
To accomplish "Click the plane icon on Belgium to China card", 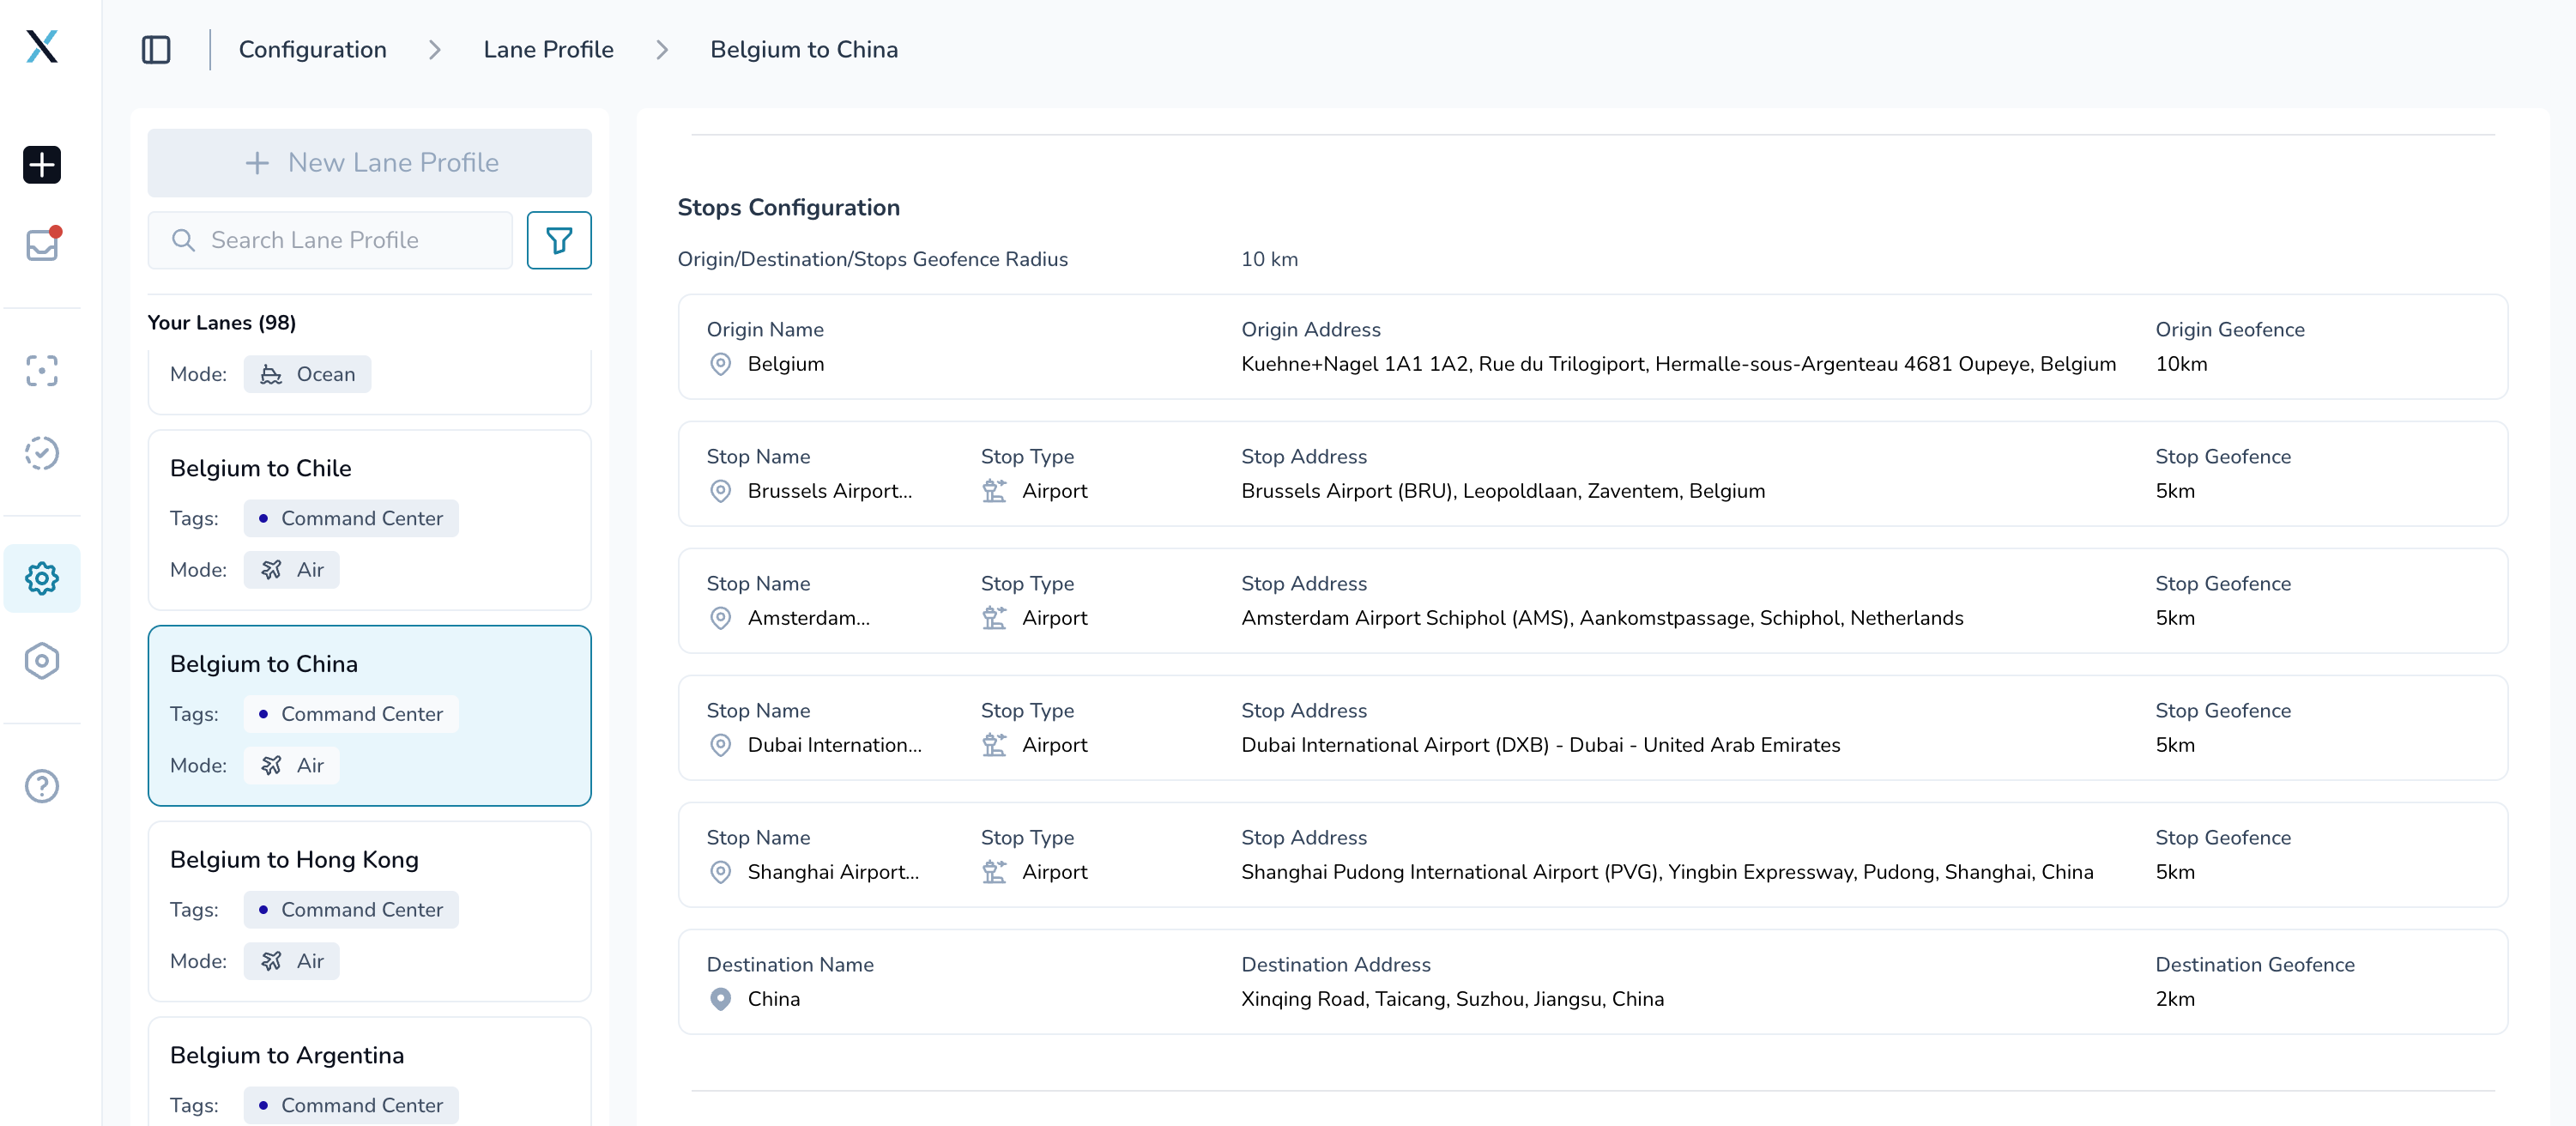I will (271, 766).
